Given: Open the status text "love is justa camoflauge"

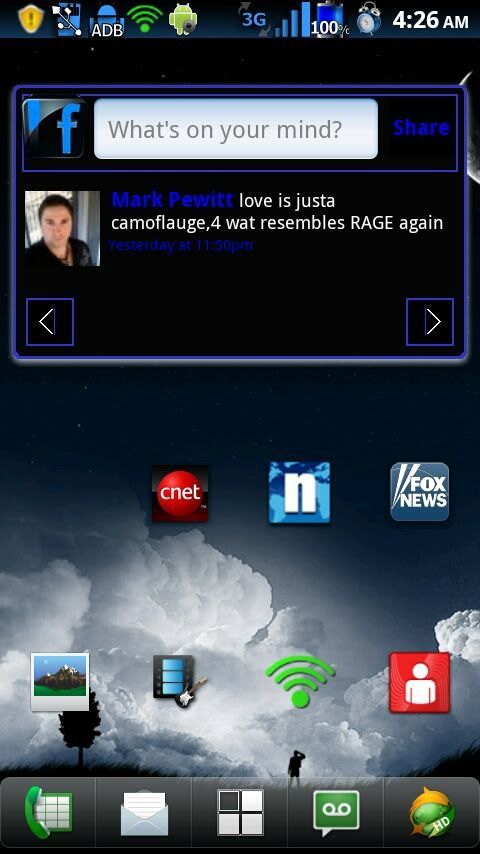Looking at the screenshot, I should pos(277,212).
